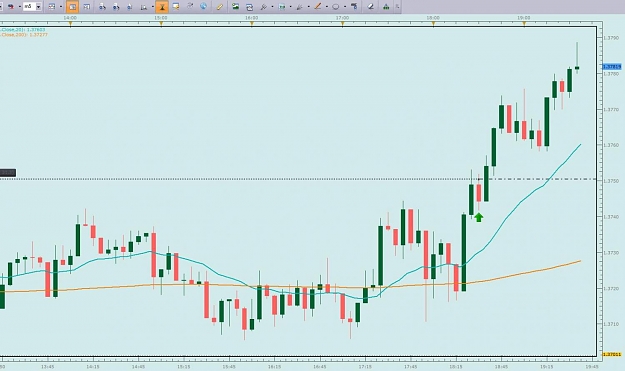The height and width of the screenshot is (371, 625).
Task: Click the grid layout icon after the timeframe box
Action: tap(51, 6)
